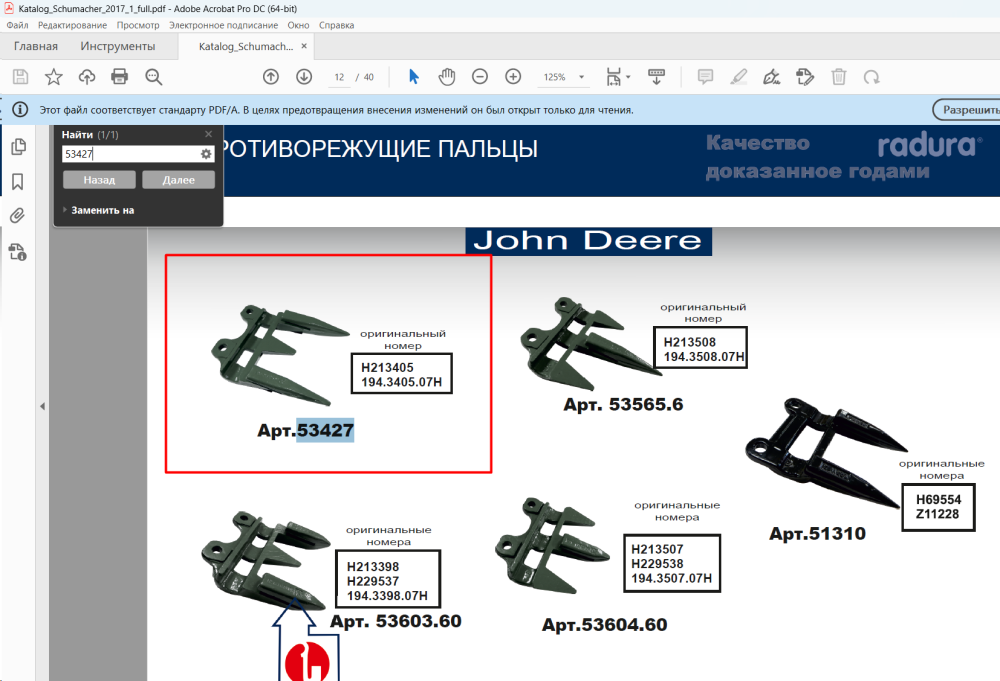Screen dimensions: 1000x681
Task: Open standards information panel icon
Action: click(18, 252)
